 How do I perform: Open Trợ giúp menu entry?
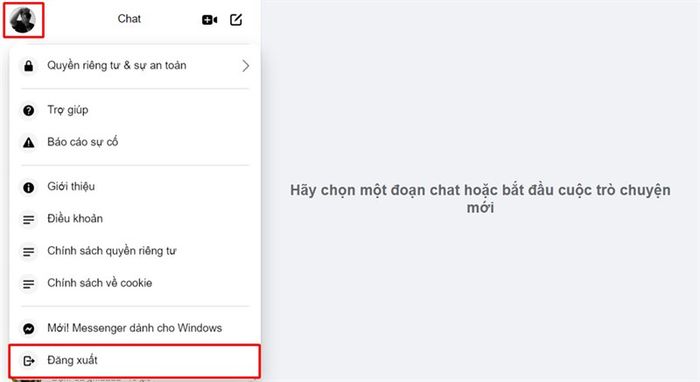point(134,110)
